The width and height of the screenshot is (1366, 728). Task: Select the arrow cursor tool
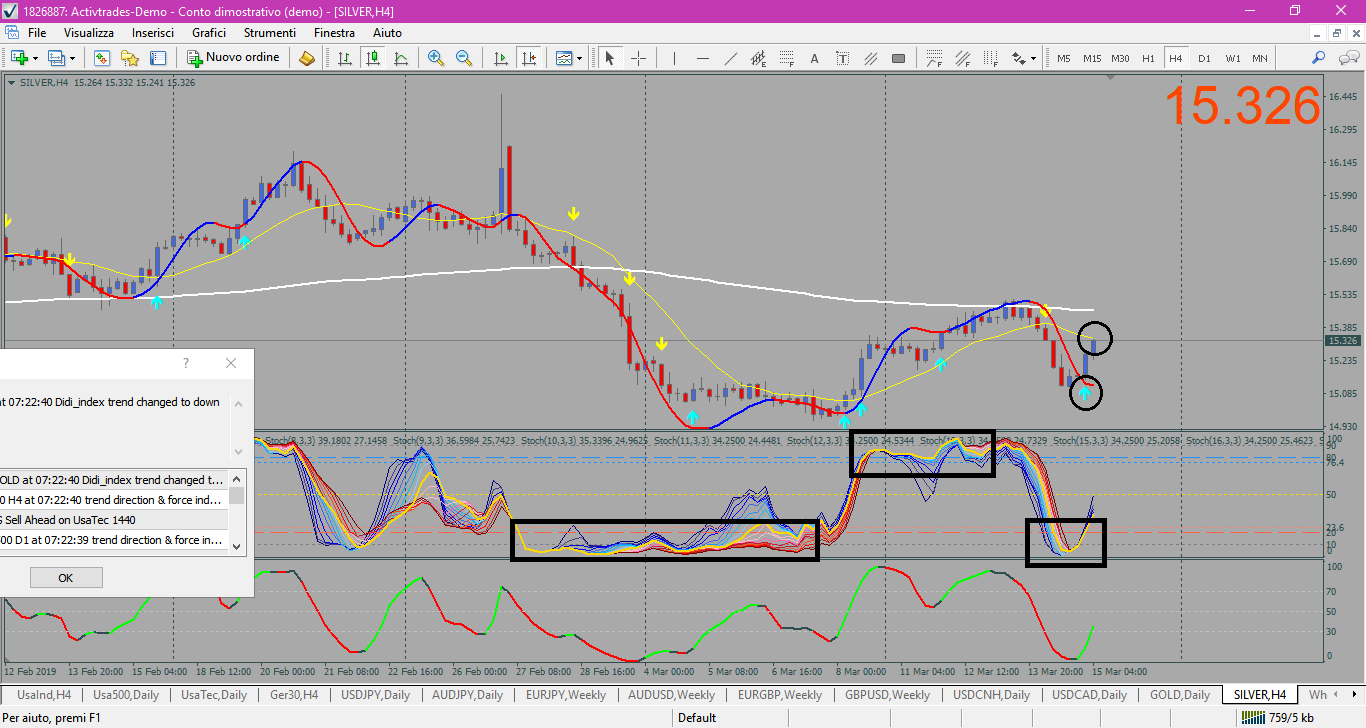pos(609,58)
